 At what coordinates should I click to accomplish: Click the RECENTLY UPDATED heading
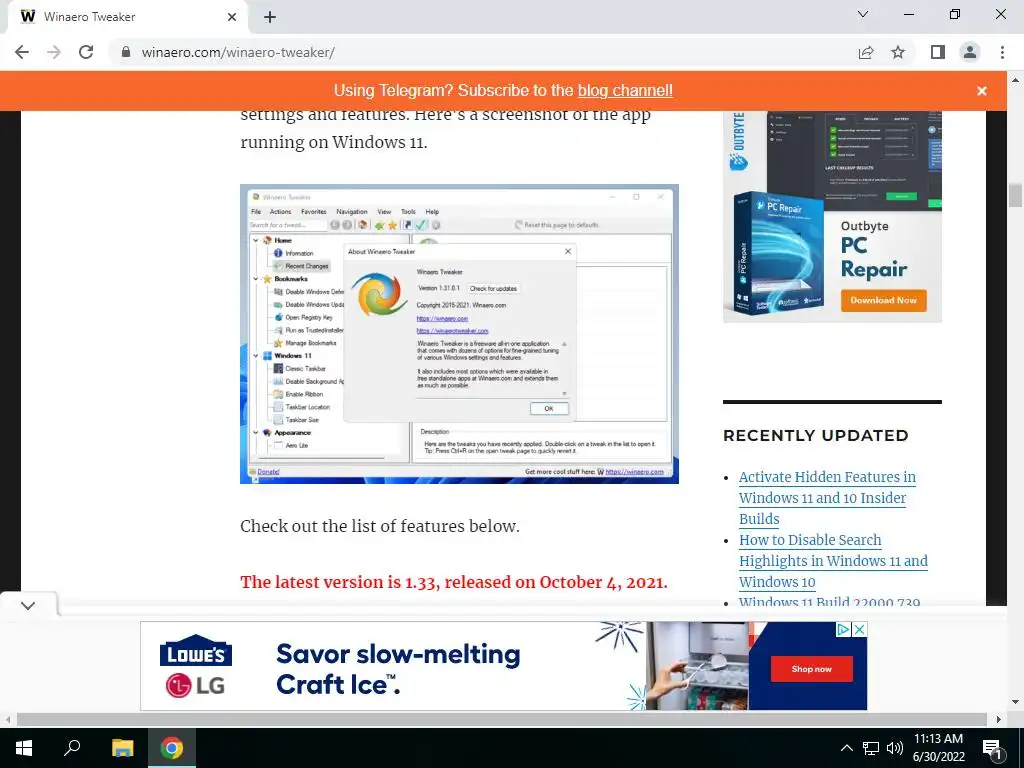point(816,436)
